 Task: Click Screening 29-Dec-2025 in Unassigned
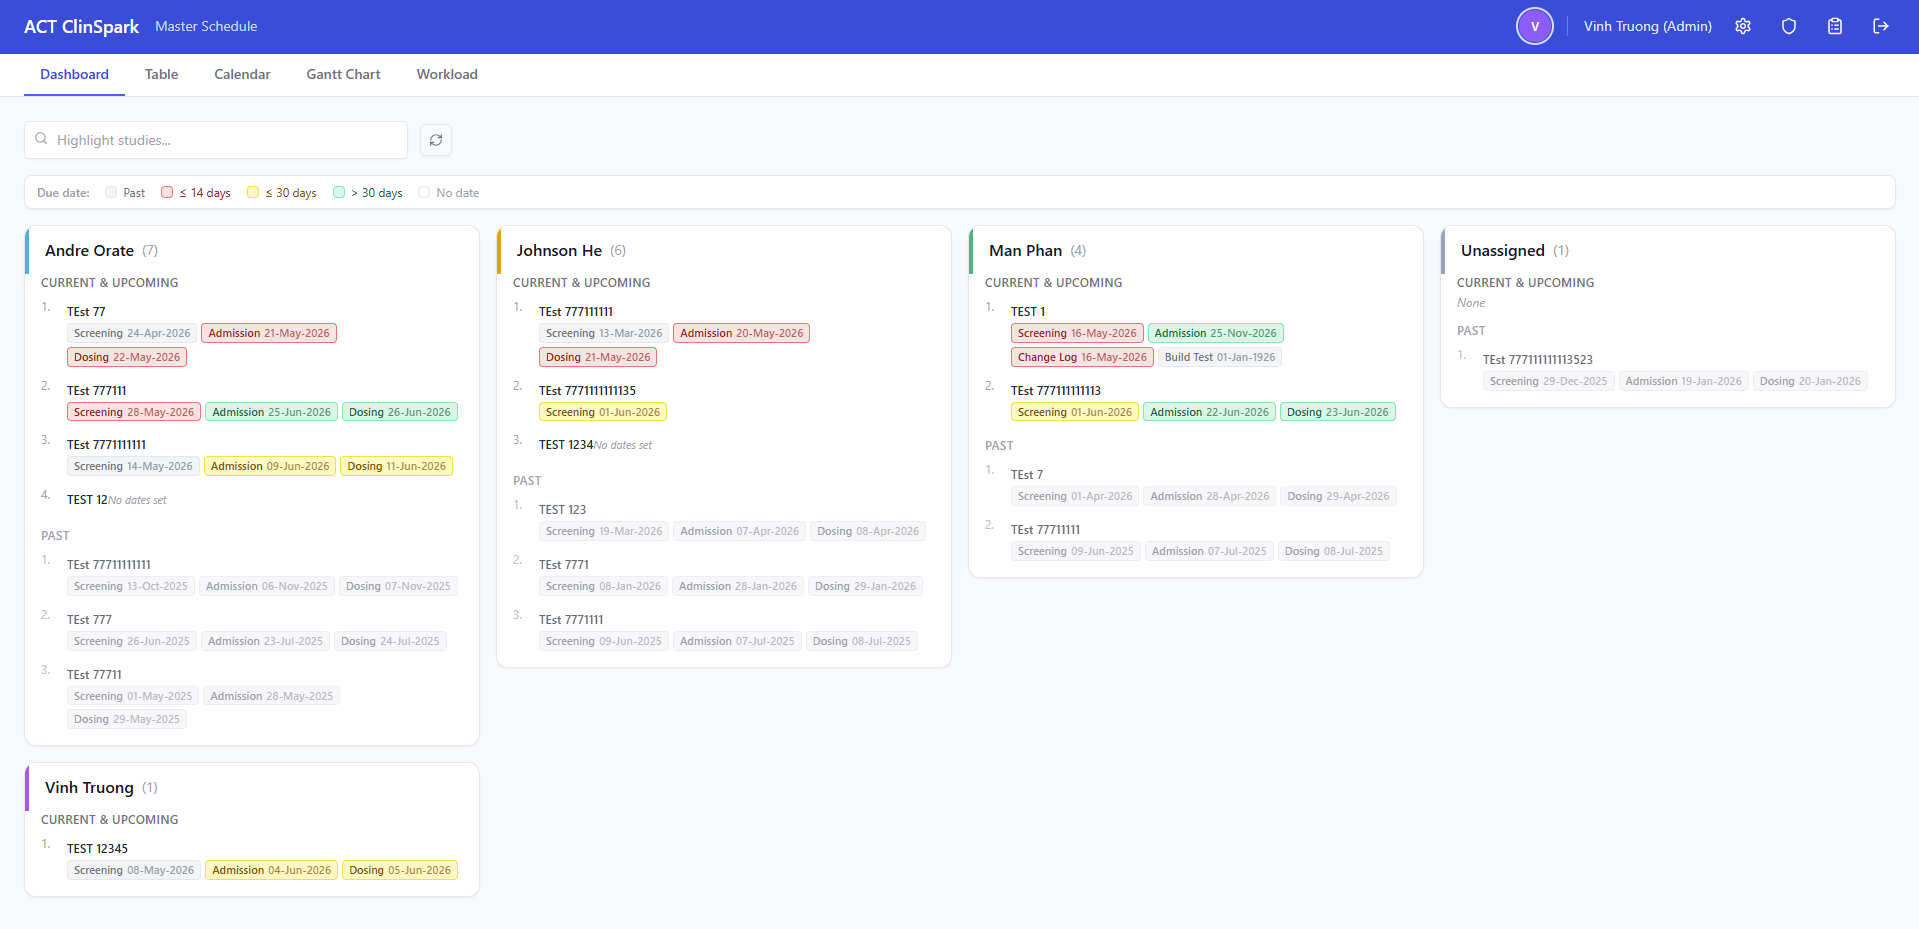pos(1548,381)
